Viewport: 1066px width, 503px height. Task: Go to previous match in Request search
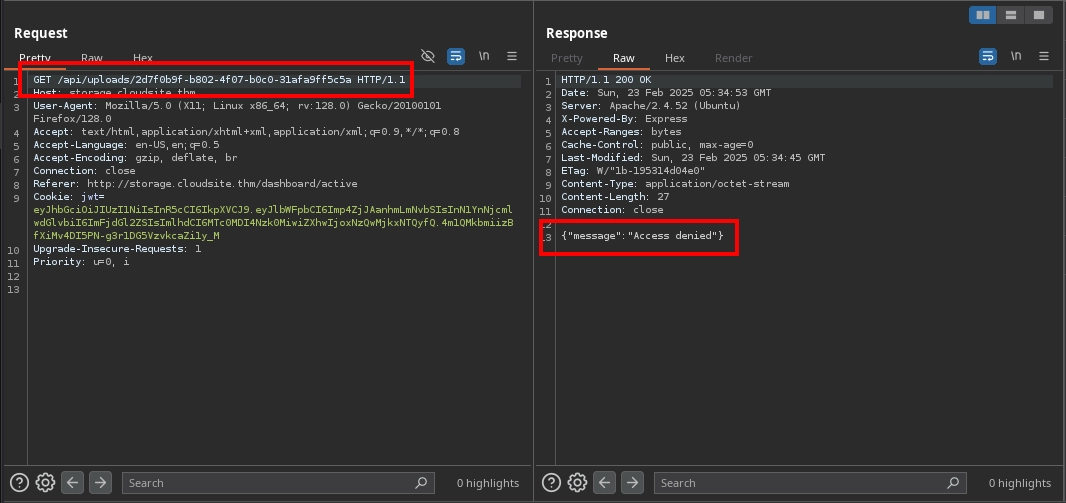tap(73, 483)
